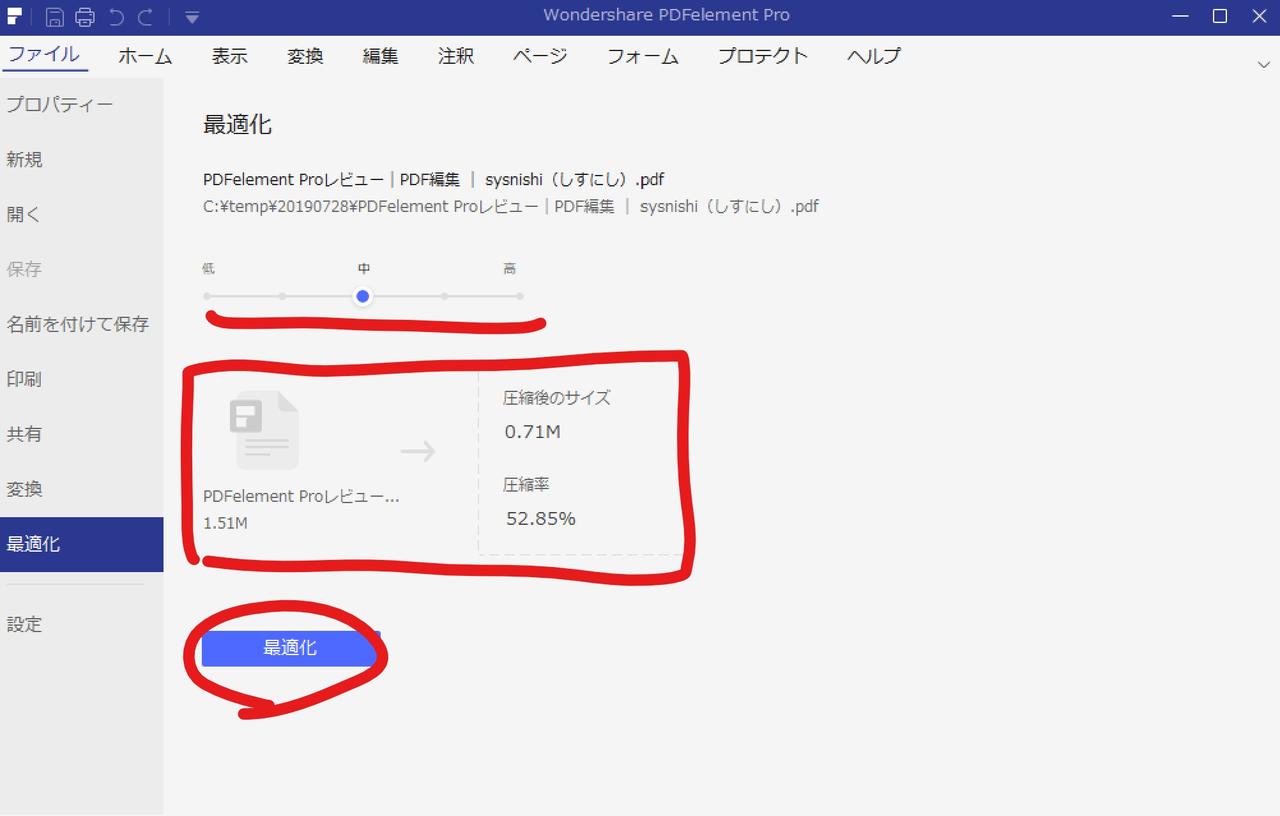The width and height of the screenshot is (1280, 816).
Task: Switch to the ホーム tab
Action: pos(145,56)
